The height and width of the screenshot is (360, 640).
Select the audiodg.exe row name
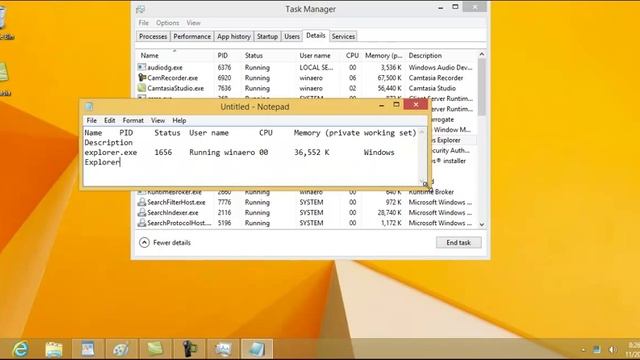point(165,67)
